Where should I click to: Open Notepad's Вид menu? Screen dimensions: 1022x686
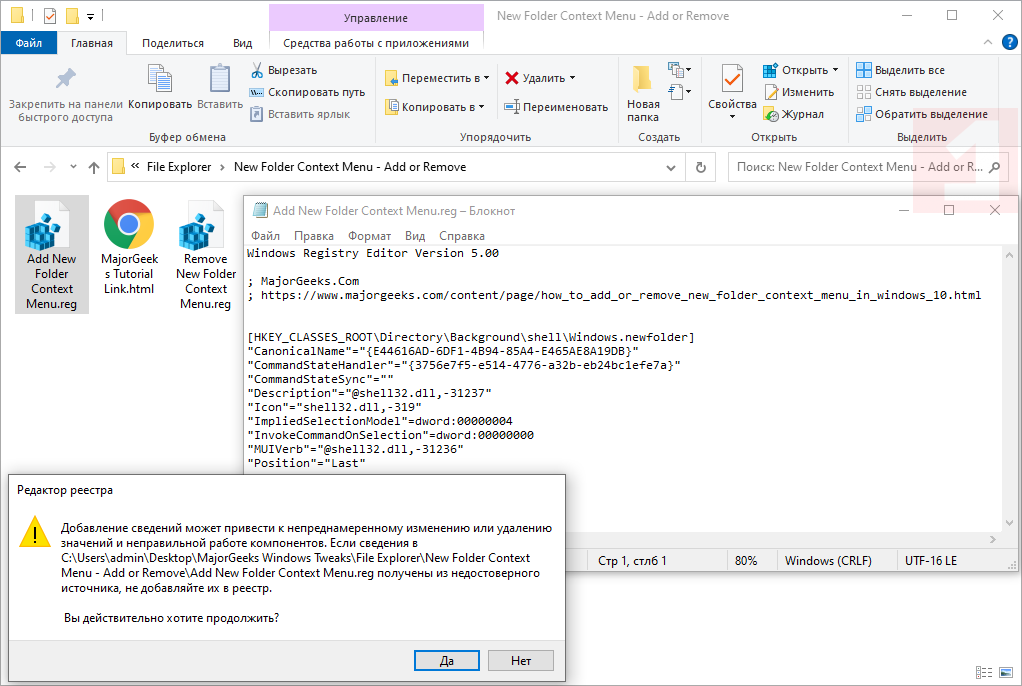(x=415, y=236)
